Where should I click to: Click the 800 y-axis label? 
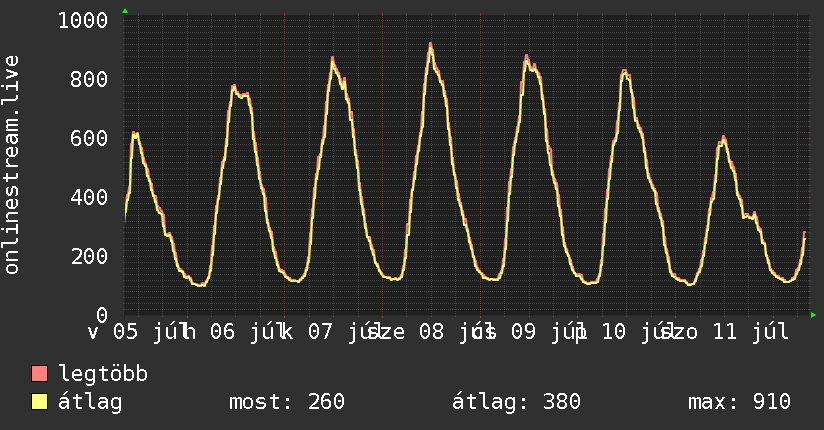tap(89, 79)
